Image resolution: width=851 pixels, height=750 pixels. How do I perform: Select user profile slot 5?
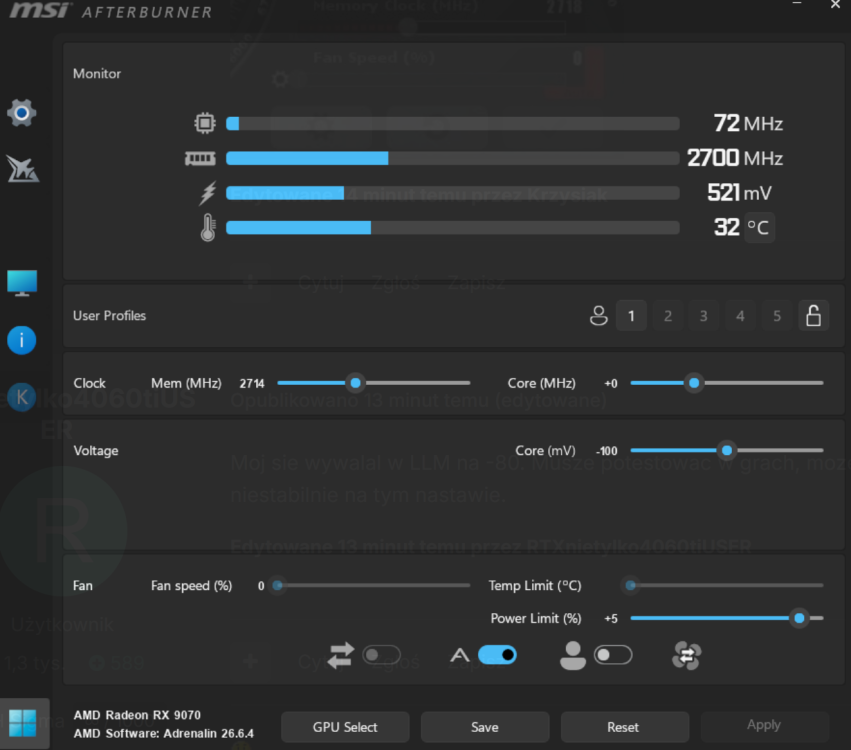click(x=777, y=315)
